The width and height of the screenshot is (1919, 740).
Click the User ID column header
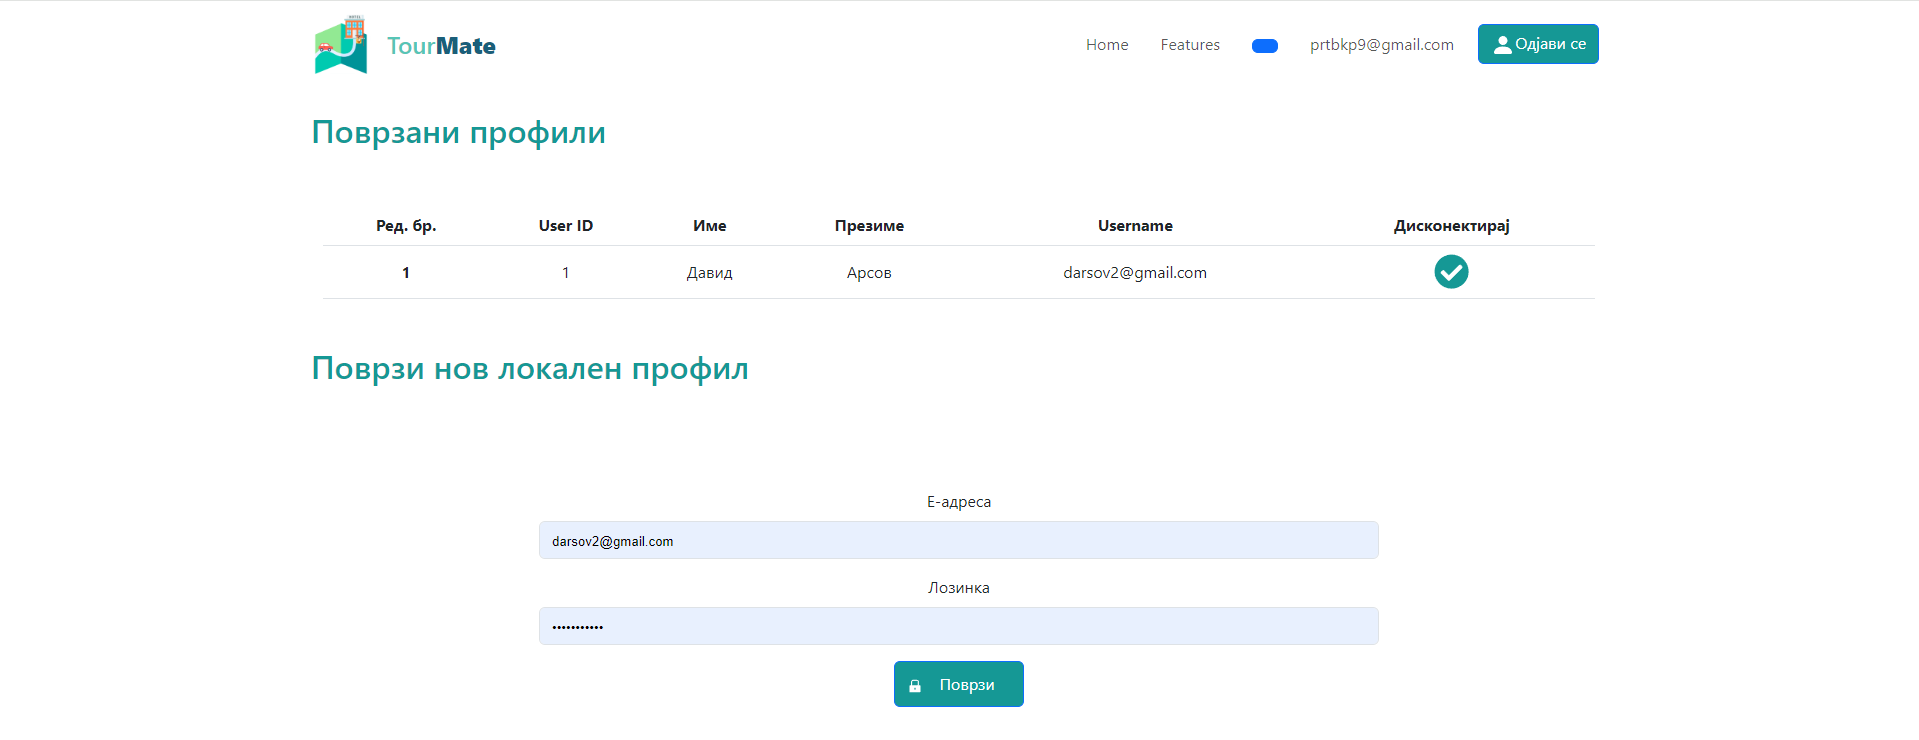(x=565, y=226)
